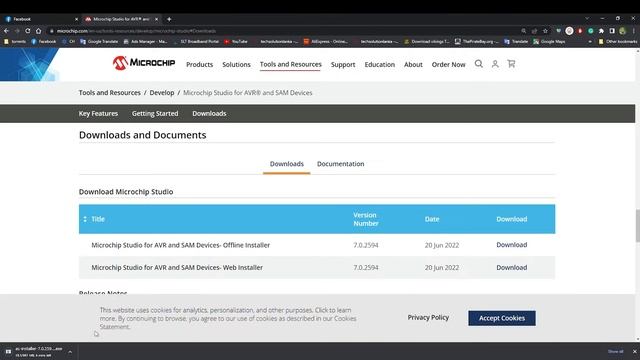Image resolution: width=640 pixels, height=360 pixels.
Task: Open the Google Maps bookmark
Action: 549,42
